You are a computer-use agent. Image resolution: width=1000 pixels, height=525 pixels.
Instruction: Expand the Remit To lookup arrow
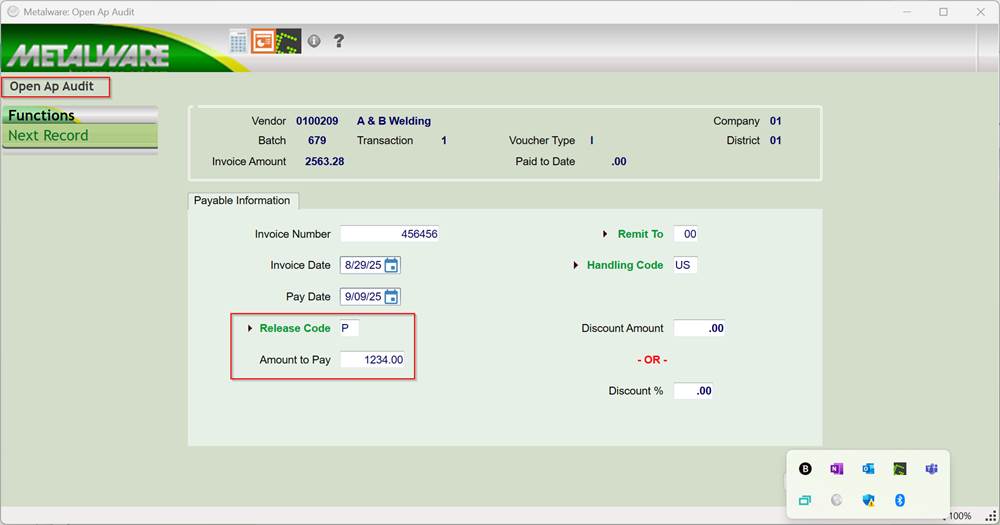pos(605,234)
